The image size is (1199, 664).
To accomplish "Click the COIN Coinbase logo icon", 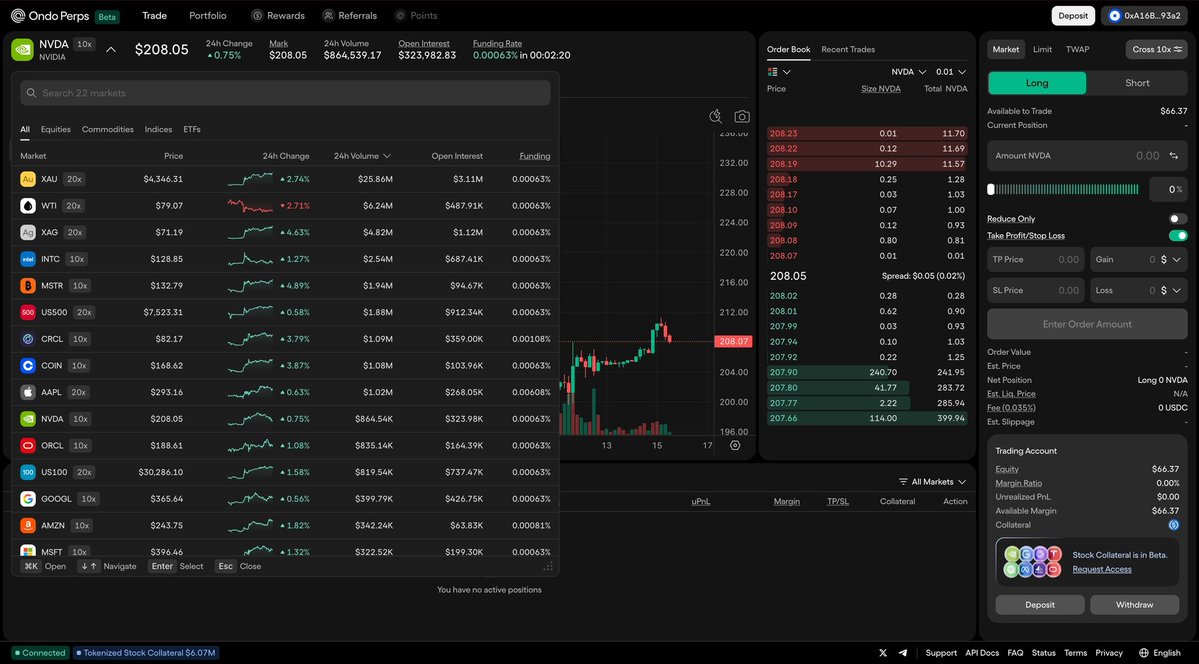I will click(28, 366).
